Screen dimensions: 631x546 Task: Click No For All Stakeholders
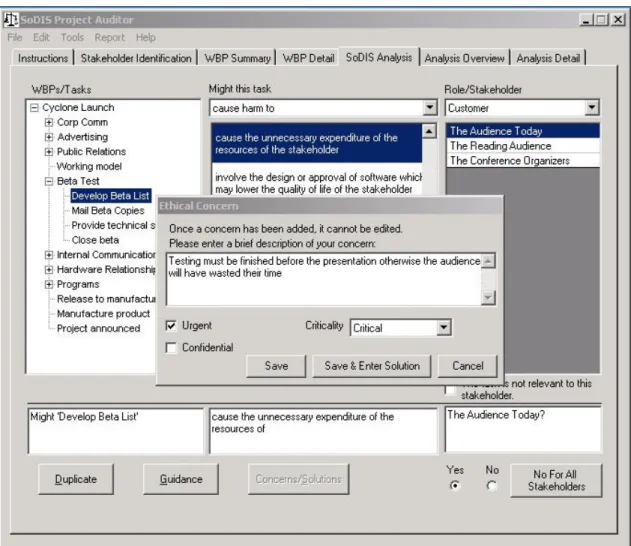click(x=557, y=480)
